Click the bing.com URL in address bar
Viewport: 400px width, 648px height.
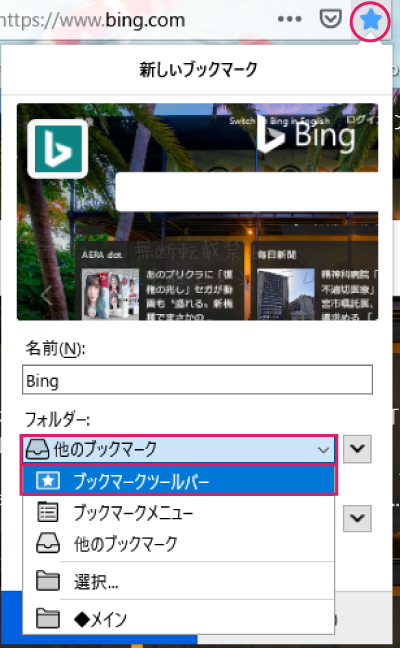(x=92, y=20)
